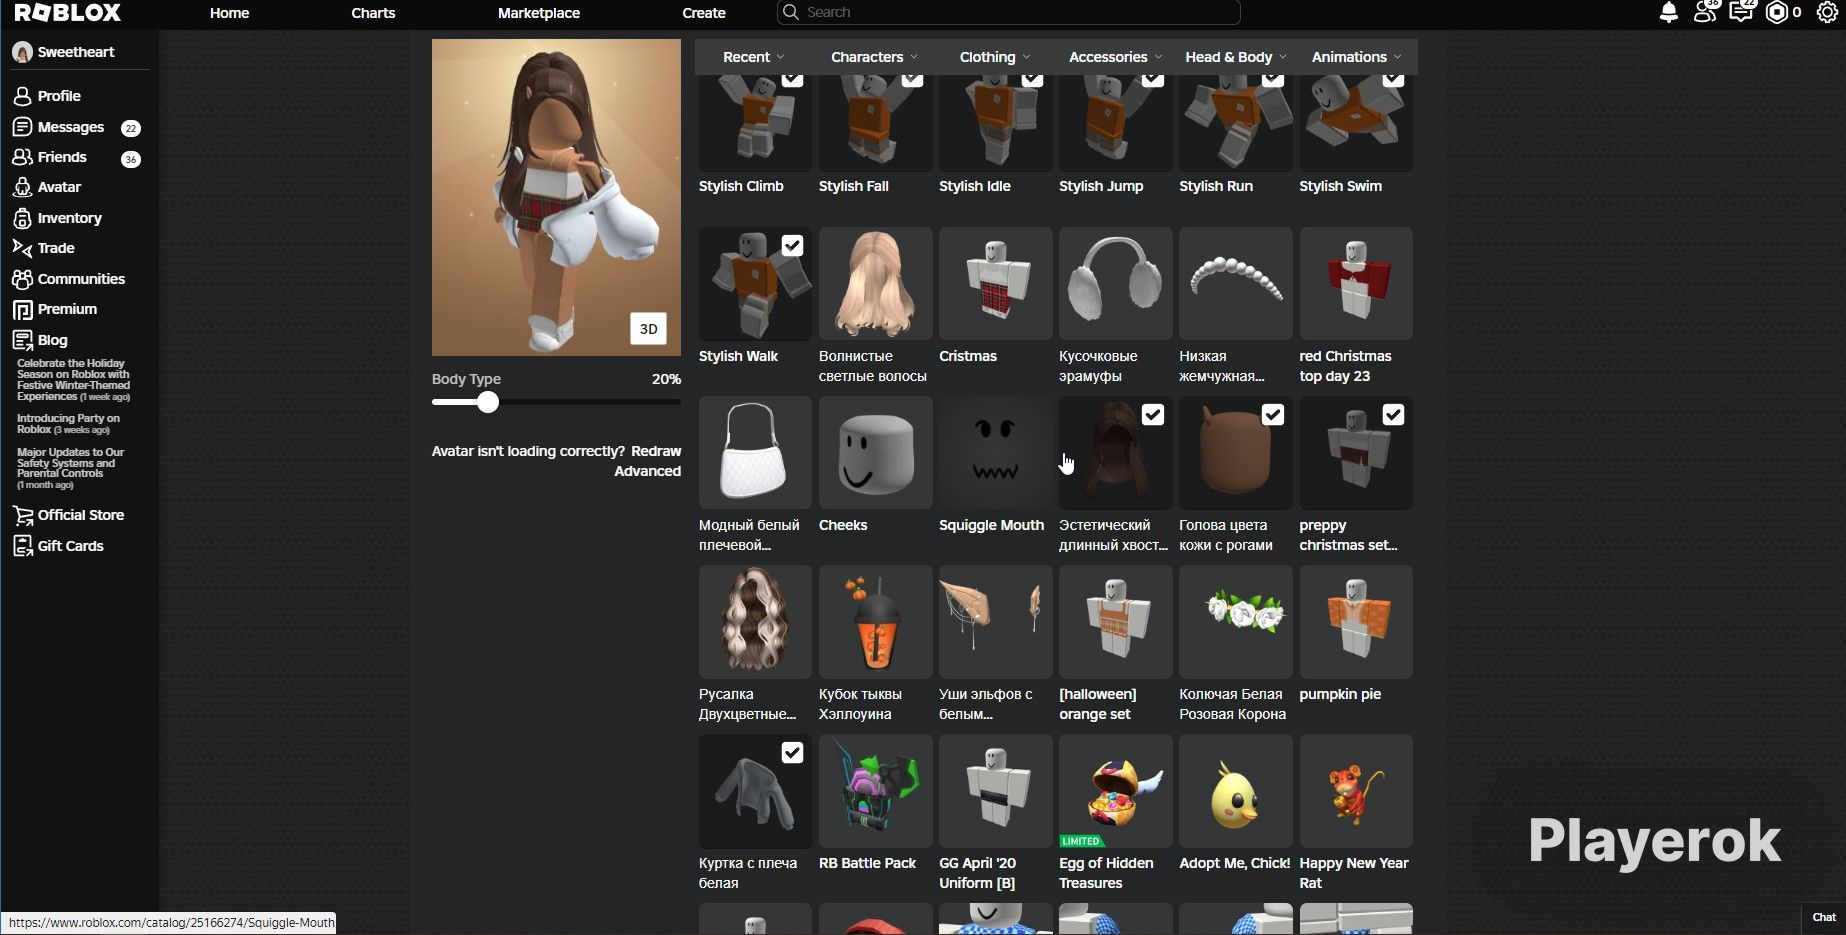Click the avatar preview image
This screenshot has height=935, width=1846.
pos(556,197)
